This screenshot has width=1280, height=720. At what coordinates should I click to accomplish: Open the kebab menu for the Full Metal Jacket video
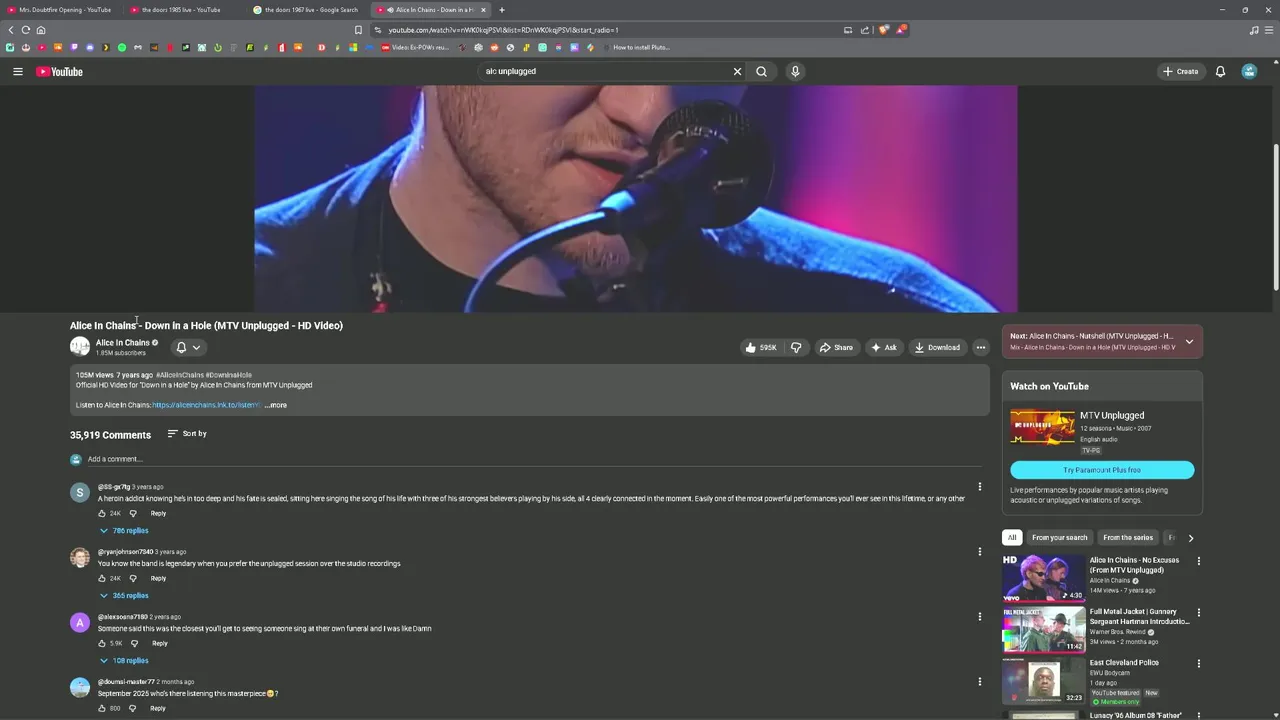1198,612
